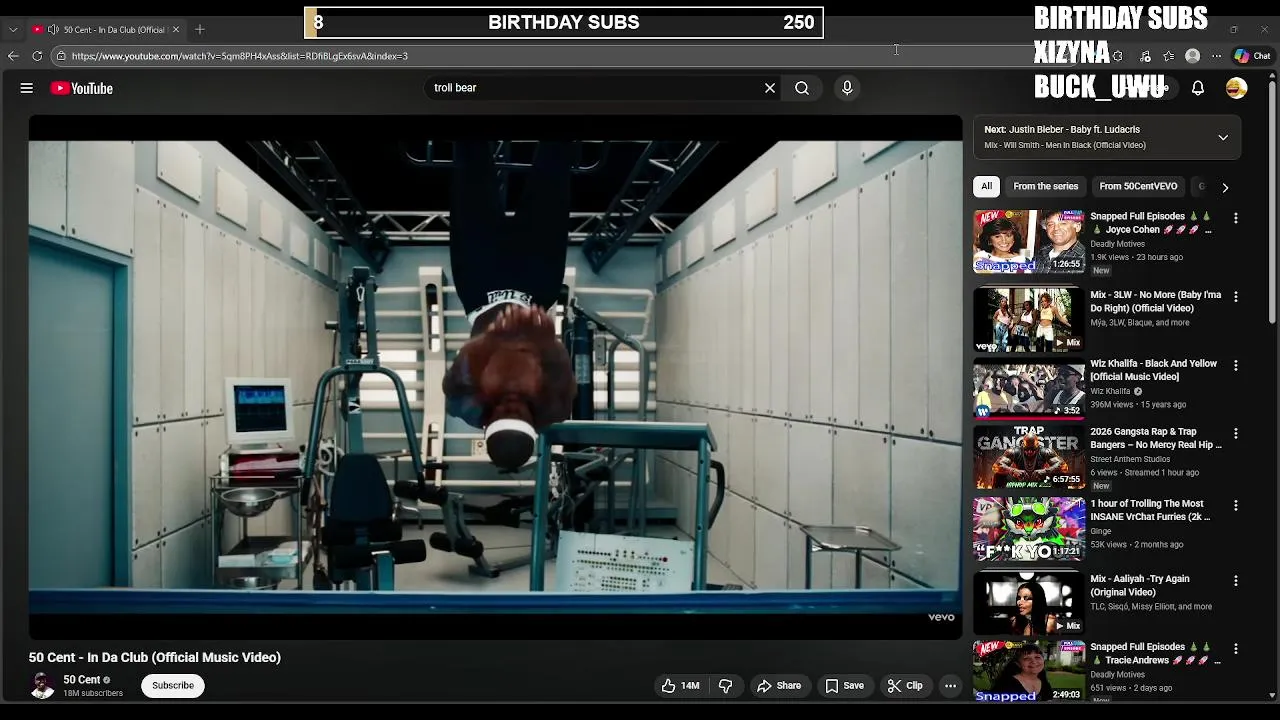The height and width of the screenshot is (720, 1280).
Task: Select the All filter chip
Action: pos(986,186)
